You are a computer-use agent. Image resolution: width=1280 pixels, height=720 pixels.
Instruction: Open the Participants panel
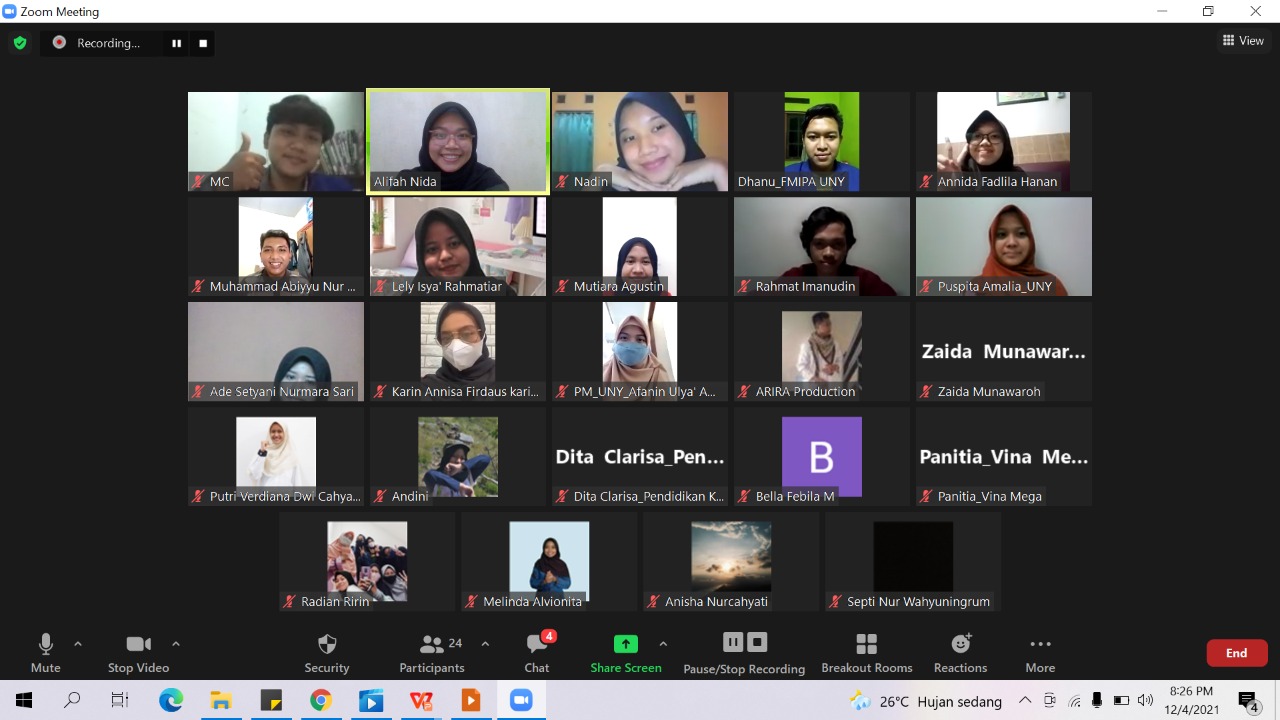coord(432,654)
